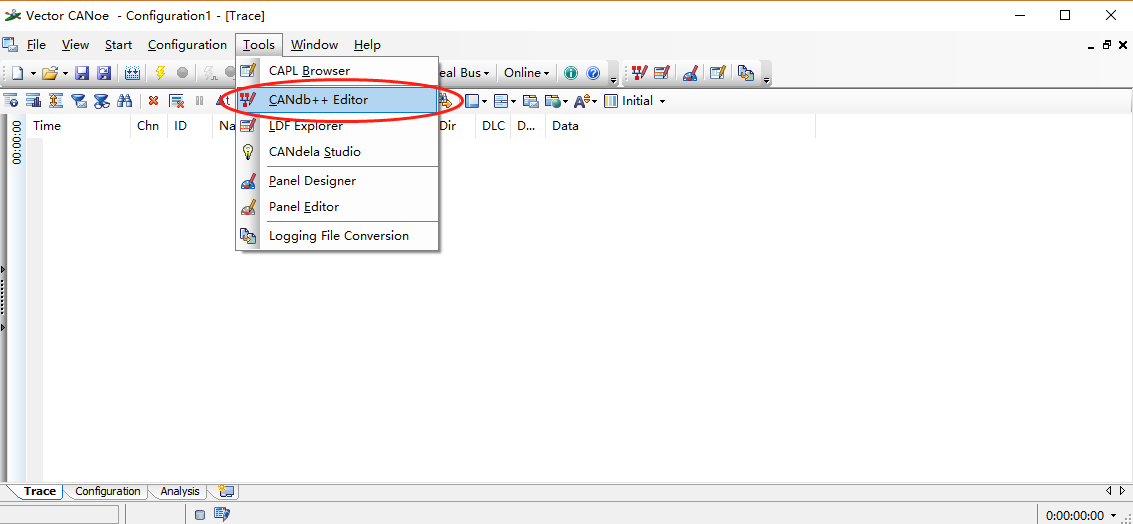Open the Start menu in menu bar
1133x524 pixels.
click(x=119, y=45)
